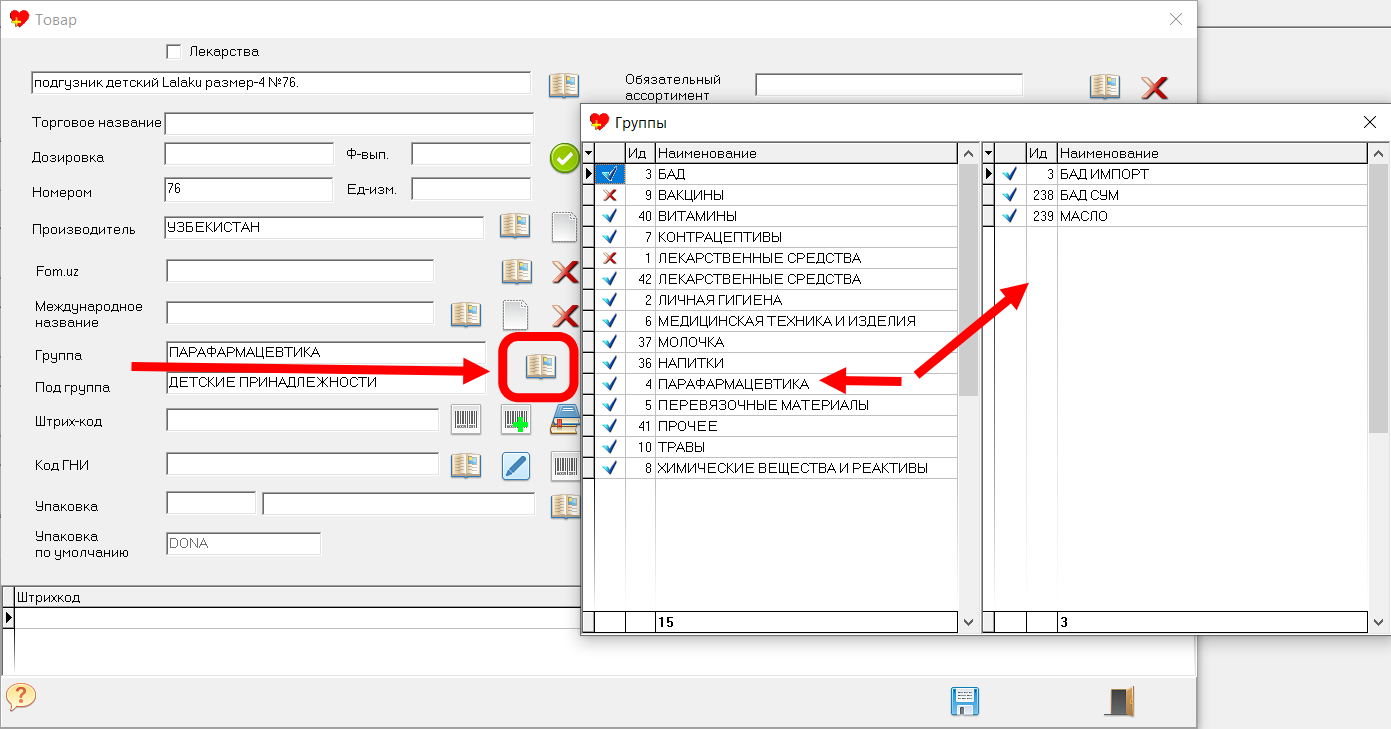Focus the Код ГНИ input field
Viewport: 1391px width, 729px height.
pyautogui.click(x=303, y=464)
